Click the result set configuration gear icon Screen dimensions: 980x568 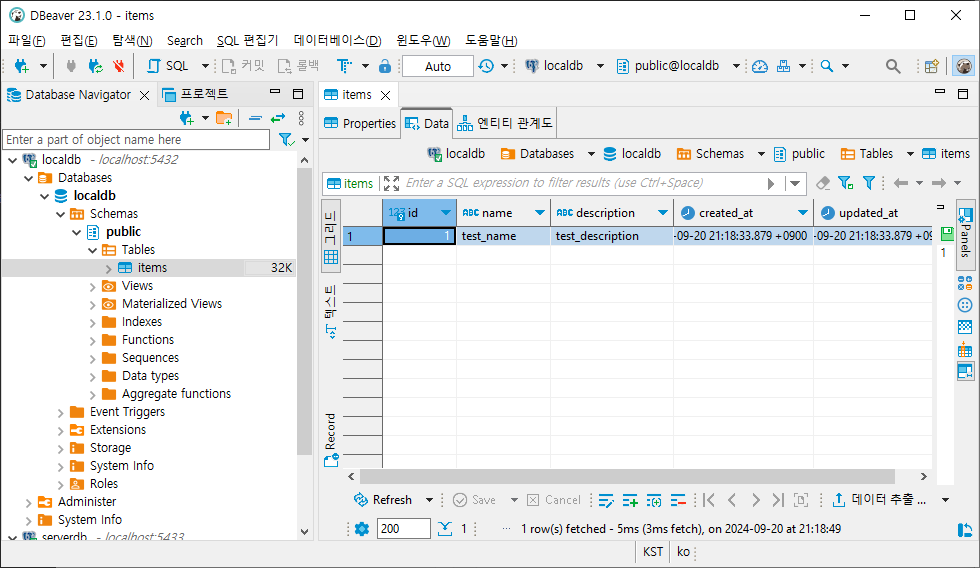[362, 529]
